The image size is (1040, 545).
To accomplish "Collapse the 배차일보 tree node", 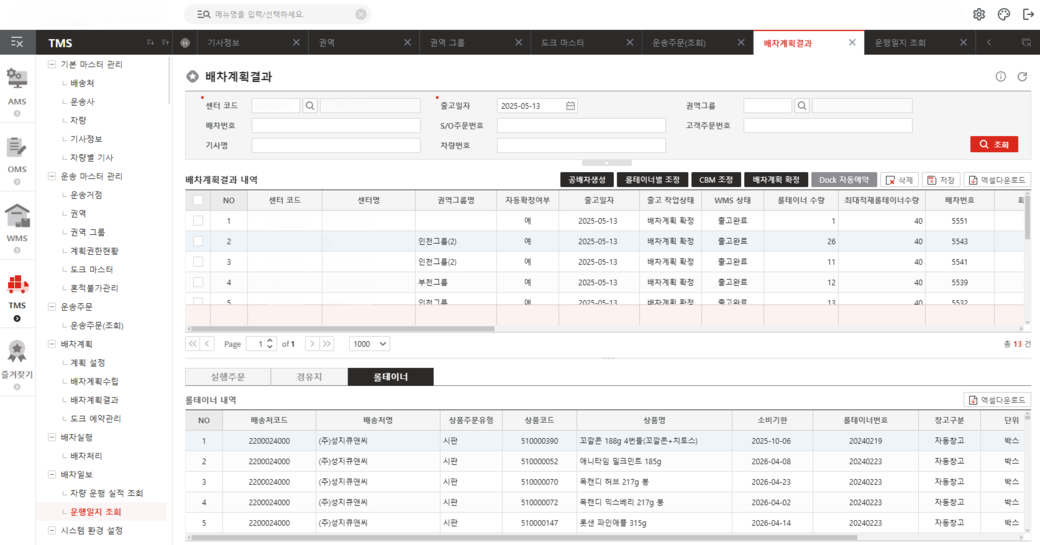I will point(52,475).
